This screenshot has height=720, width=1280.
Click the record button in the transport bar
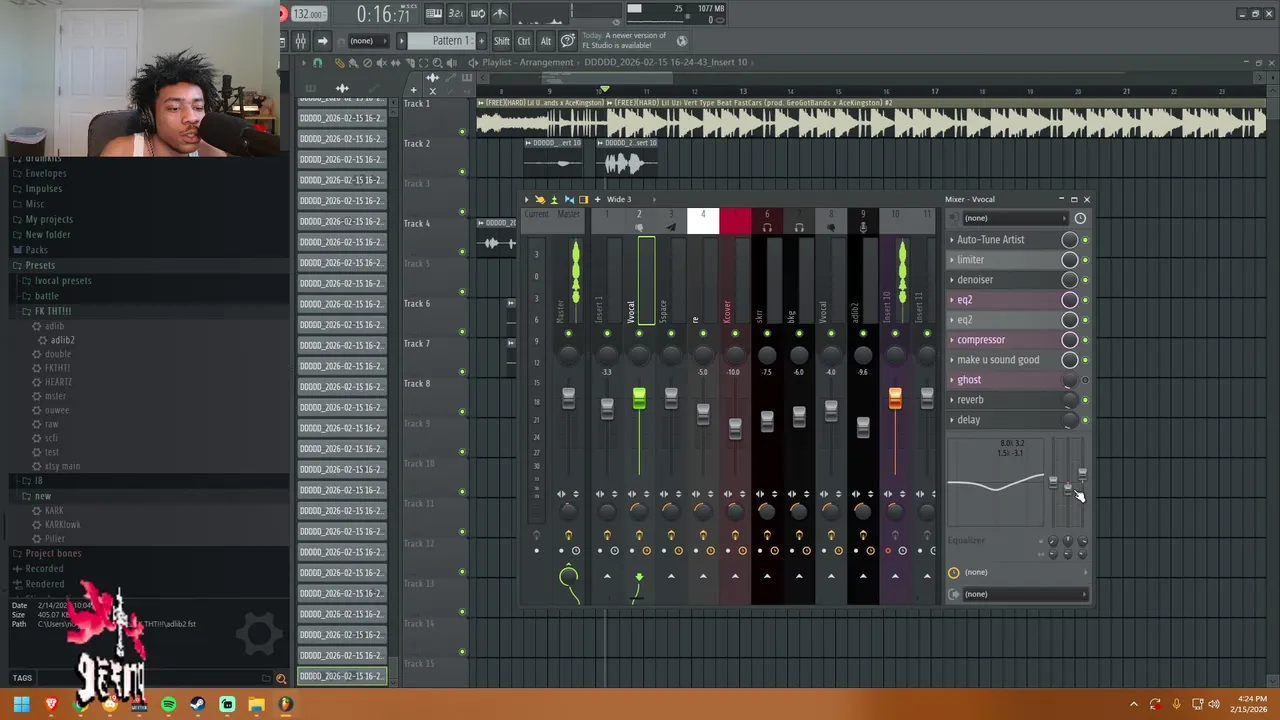[283, 13]
